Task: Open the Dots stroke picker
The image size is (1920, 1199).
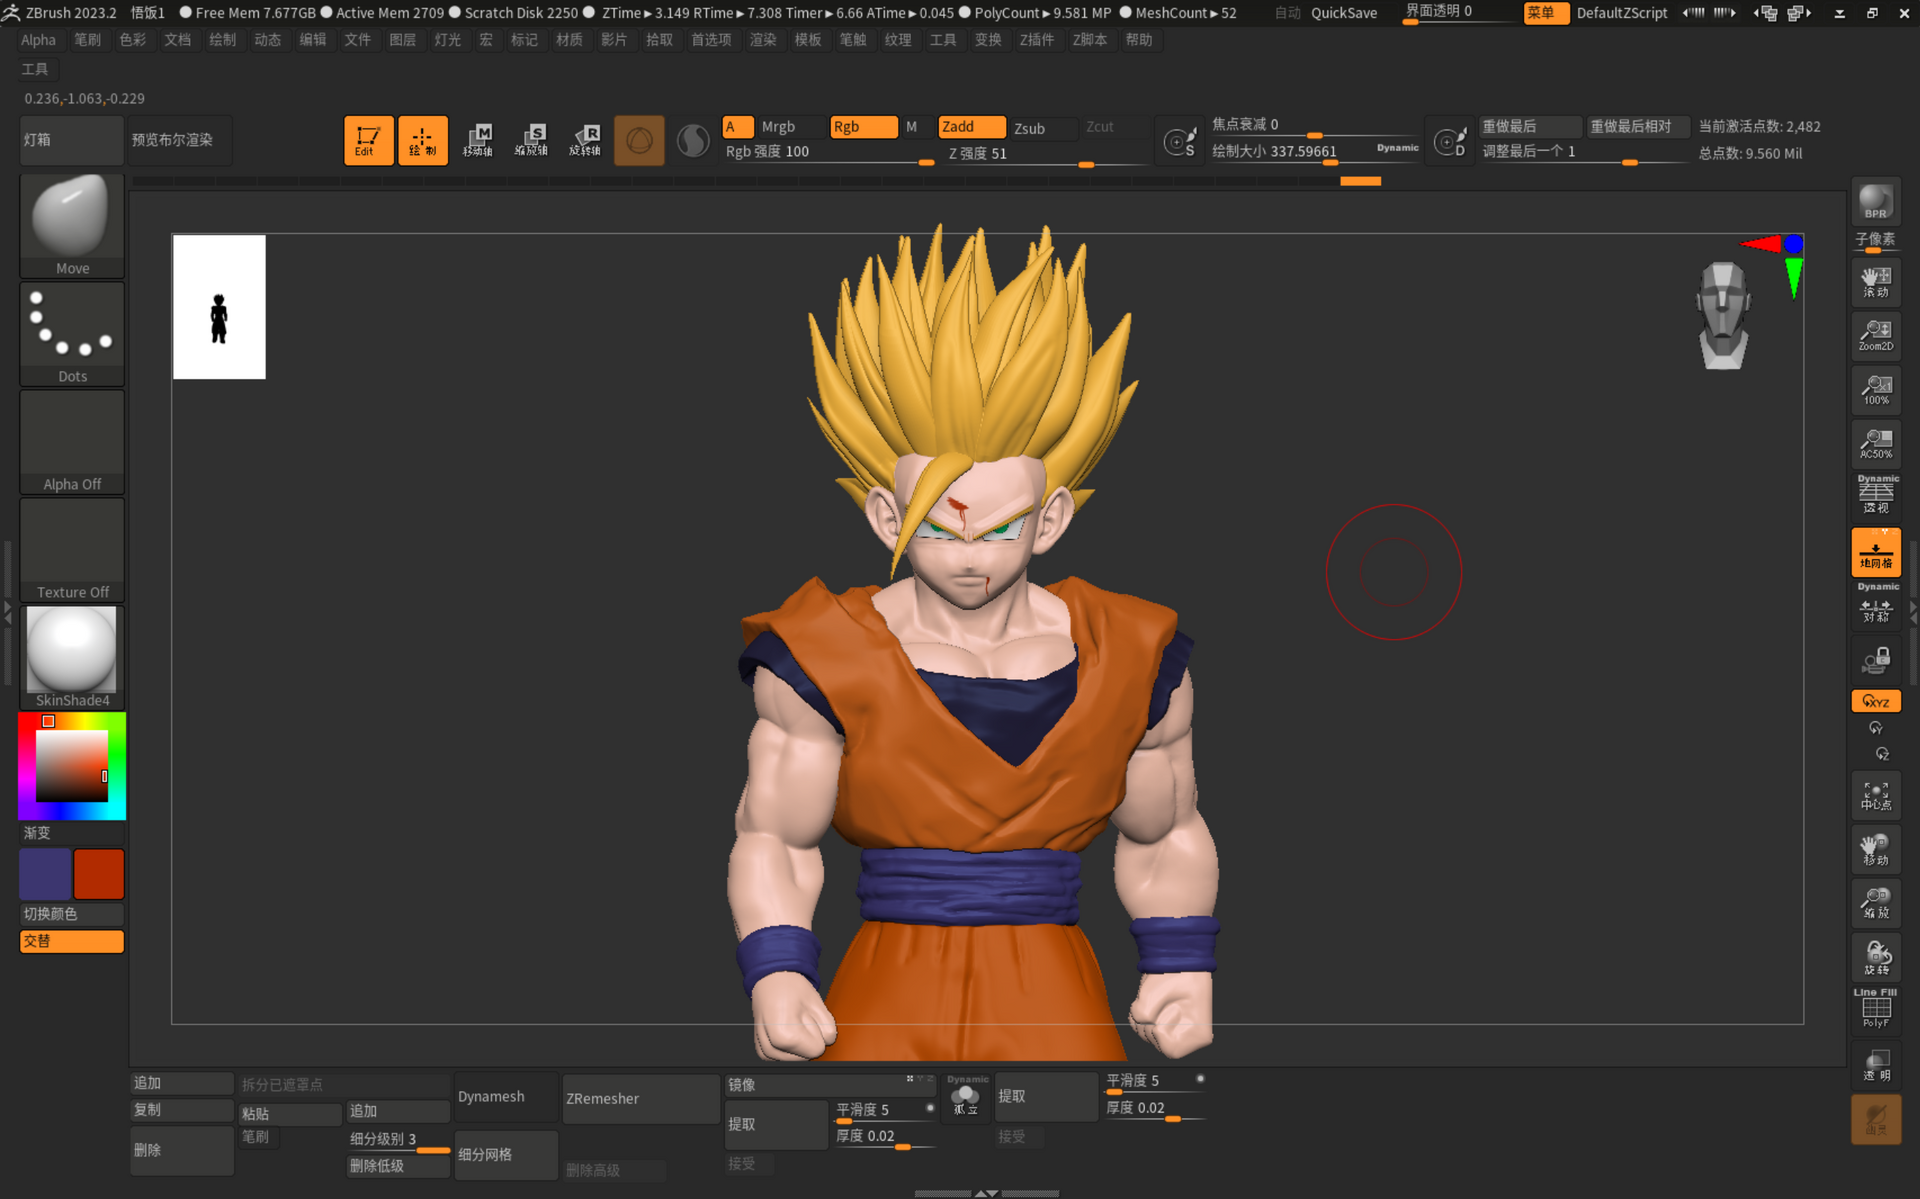Action: pyautogui.click(x=72, y=334)
